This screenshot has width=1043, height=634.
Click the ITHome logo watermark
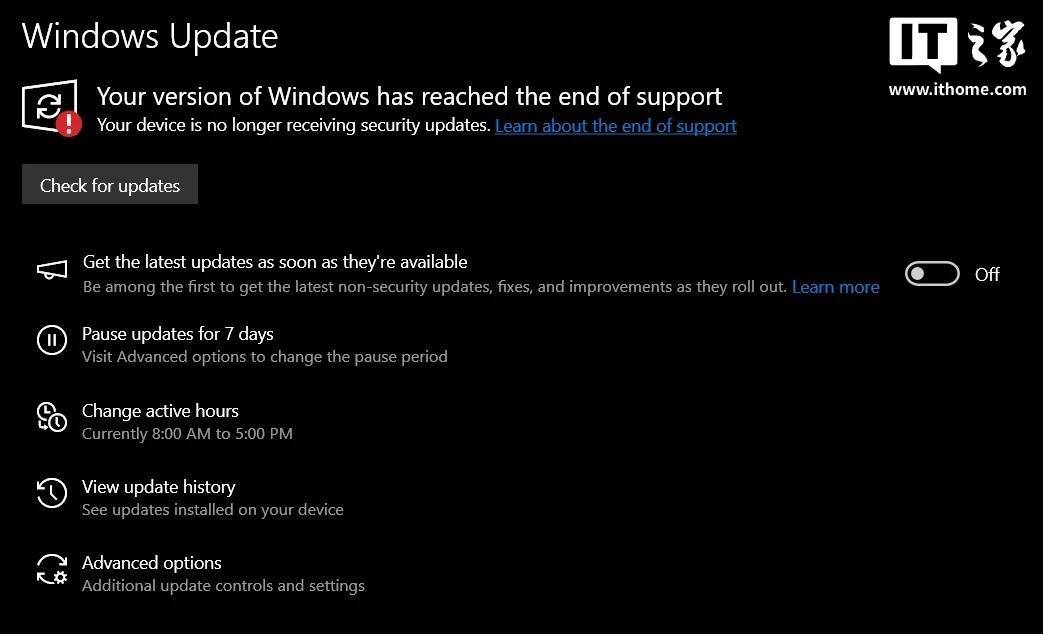coord(957,45)
